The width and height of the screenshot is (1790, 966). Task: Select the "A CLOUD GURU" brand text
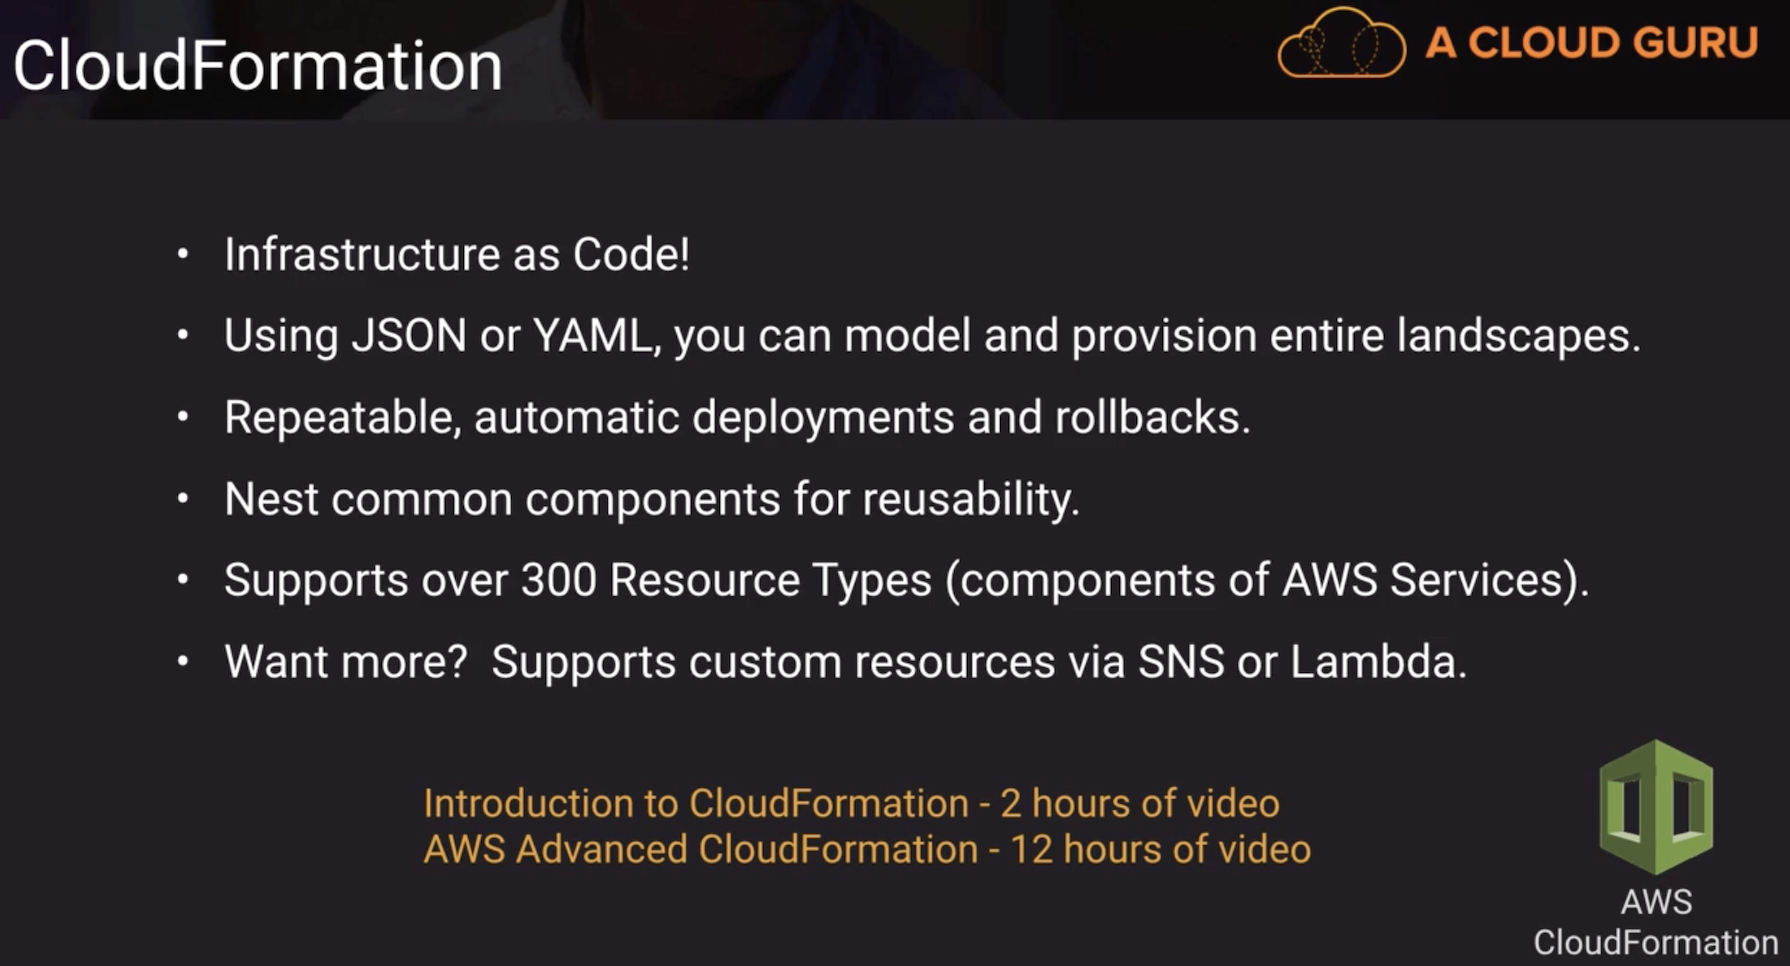[x=1591, y=43]
